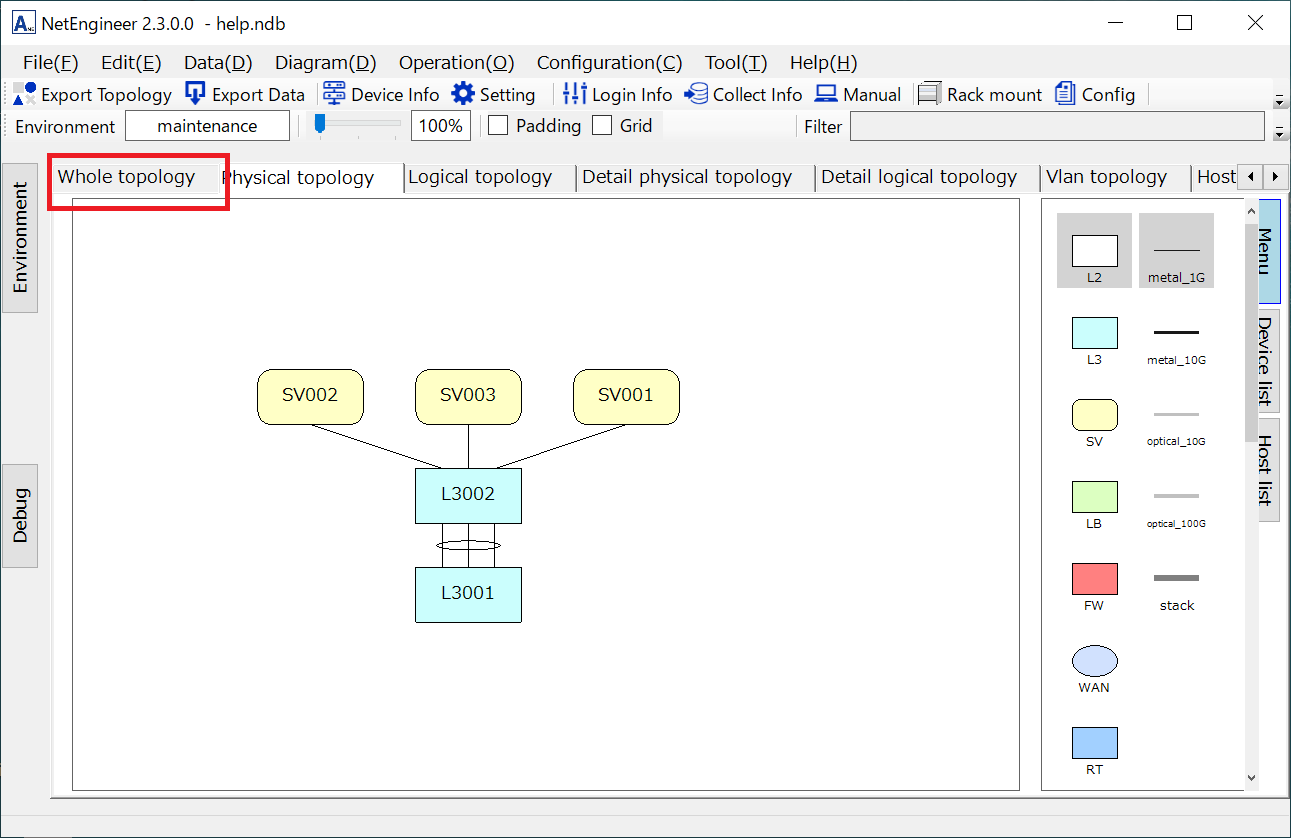Enable the Padding checkbox
Image resolution: width=1291 pixels, height=838 pixels.
click(498, 126)
